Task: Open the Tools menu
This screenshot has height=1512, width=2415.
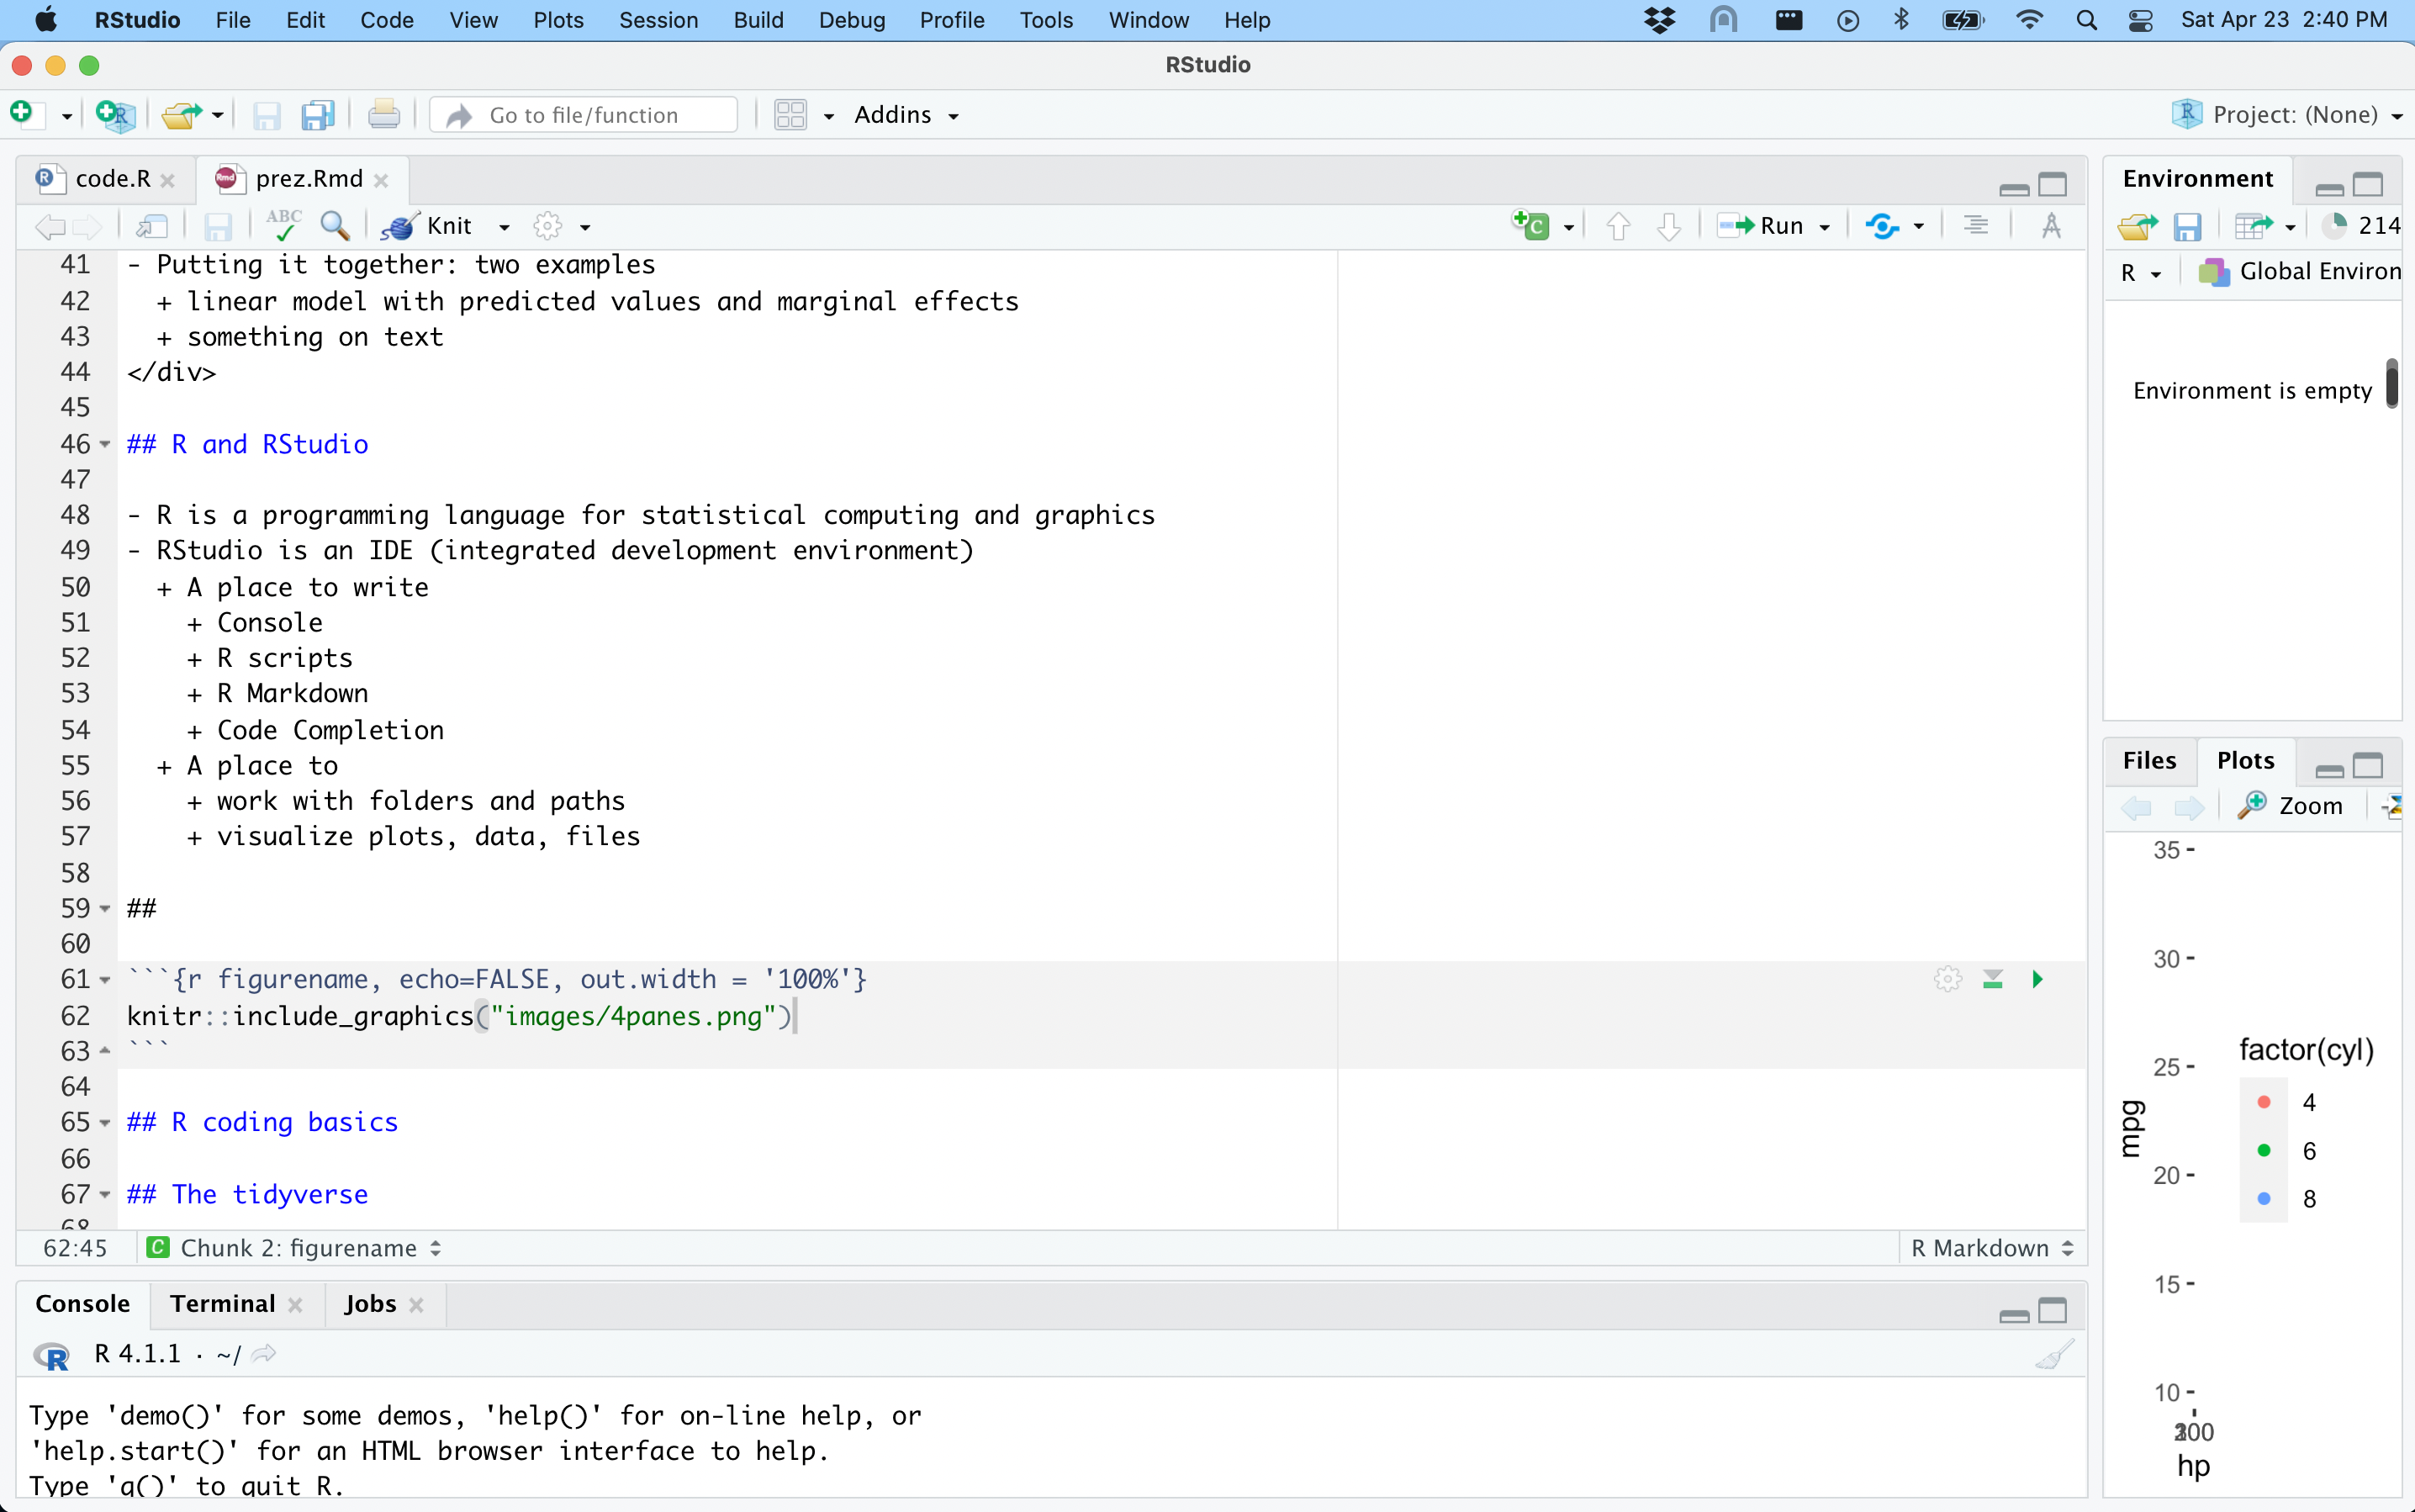Action: 1046,20
